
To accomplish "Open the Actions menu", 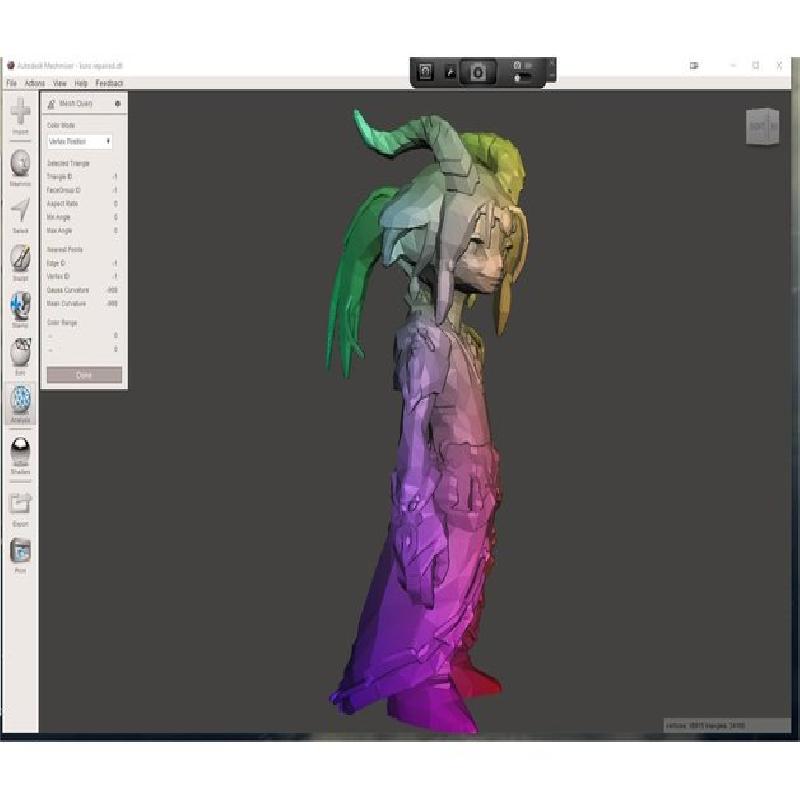I will pos(35,83).
